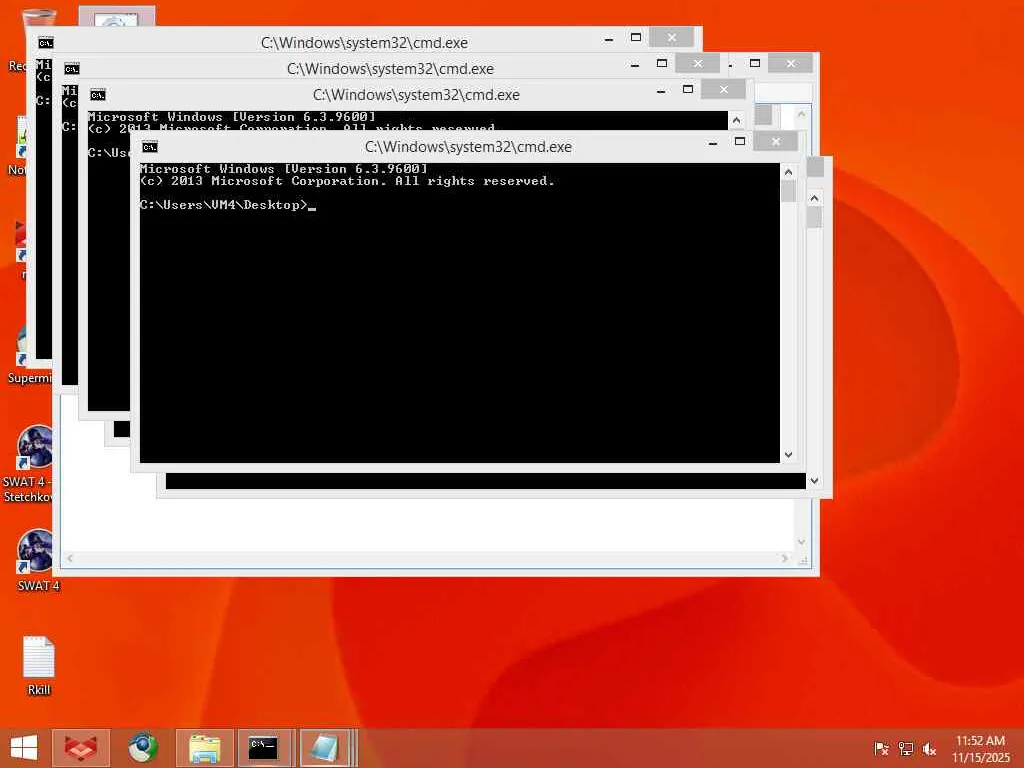Close the white background window behind the cmd windows
Viewport: 1024px width, 768px height.
(791, 63)
